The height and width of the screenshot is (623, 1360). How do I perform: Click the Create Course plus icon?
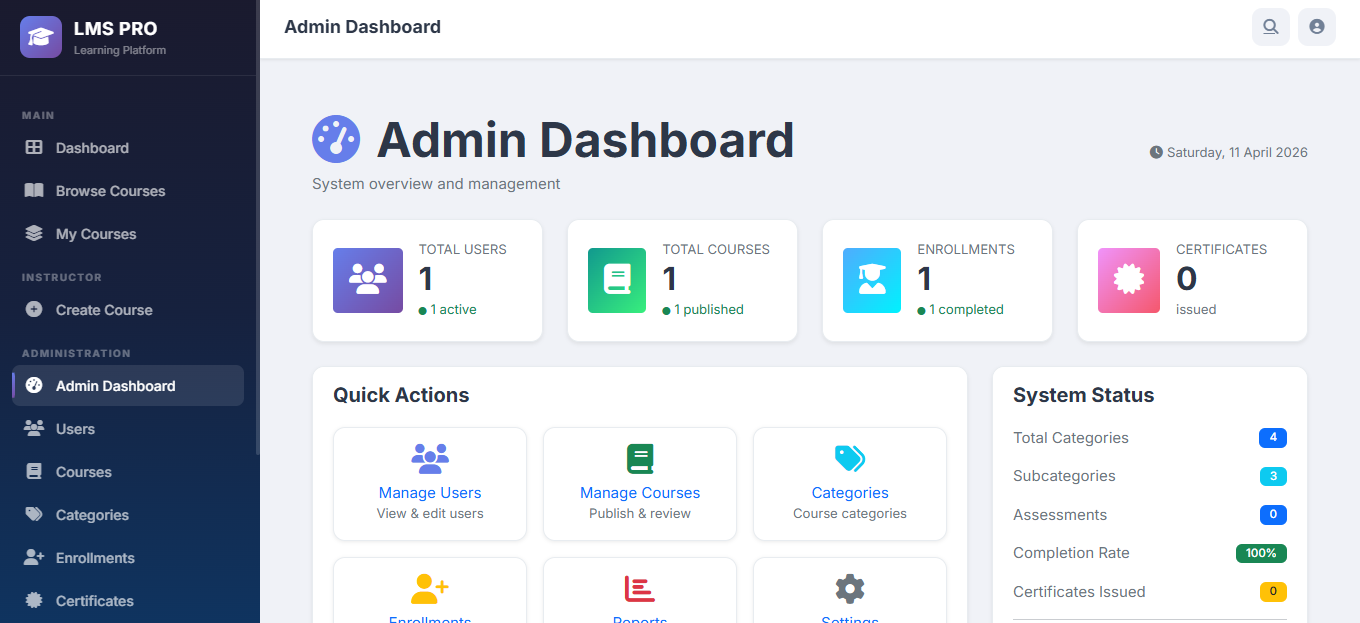pyautogui.click(x=34, y=310)
